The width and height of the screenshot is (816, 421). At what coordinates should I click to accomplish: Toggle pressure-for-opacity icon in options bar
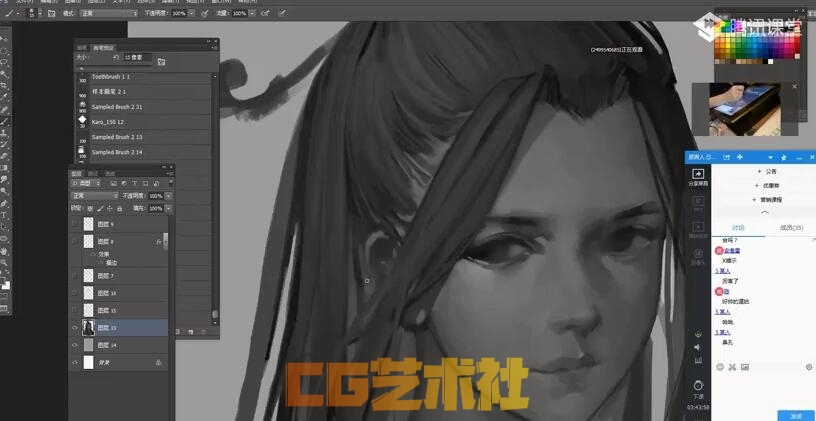click(205, 13)
